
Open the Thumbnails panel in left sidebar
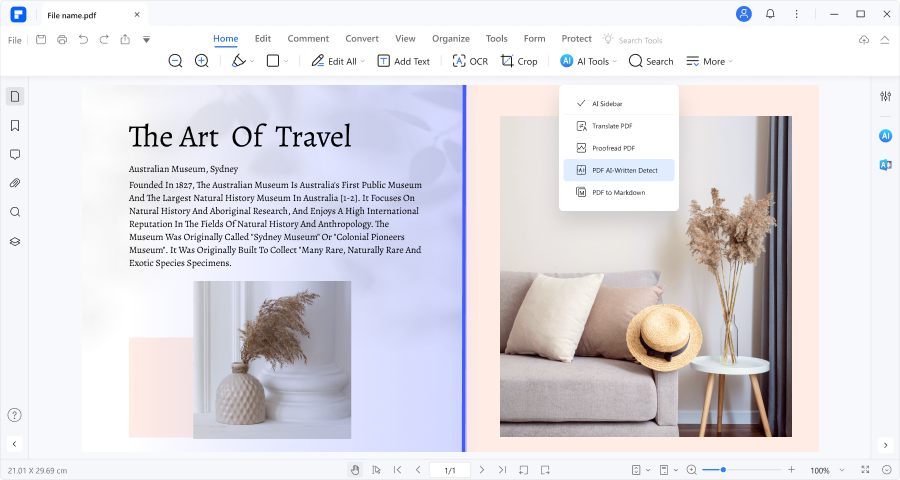coord(15,97)
